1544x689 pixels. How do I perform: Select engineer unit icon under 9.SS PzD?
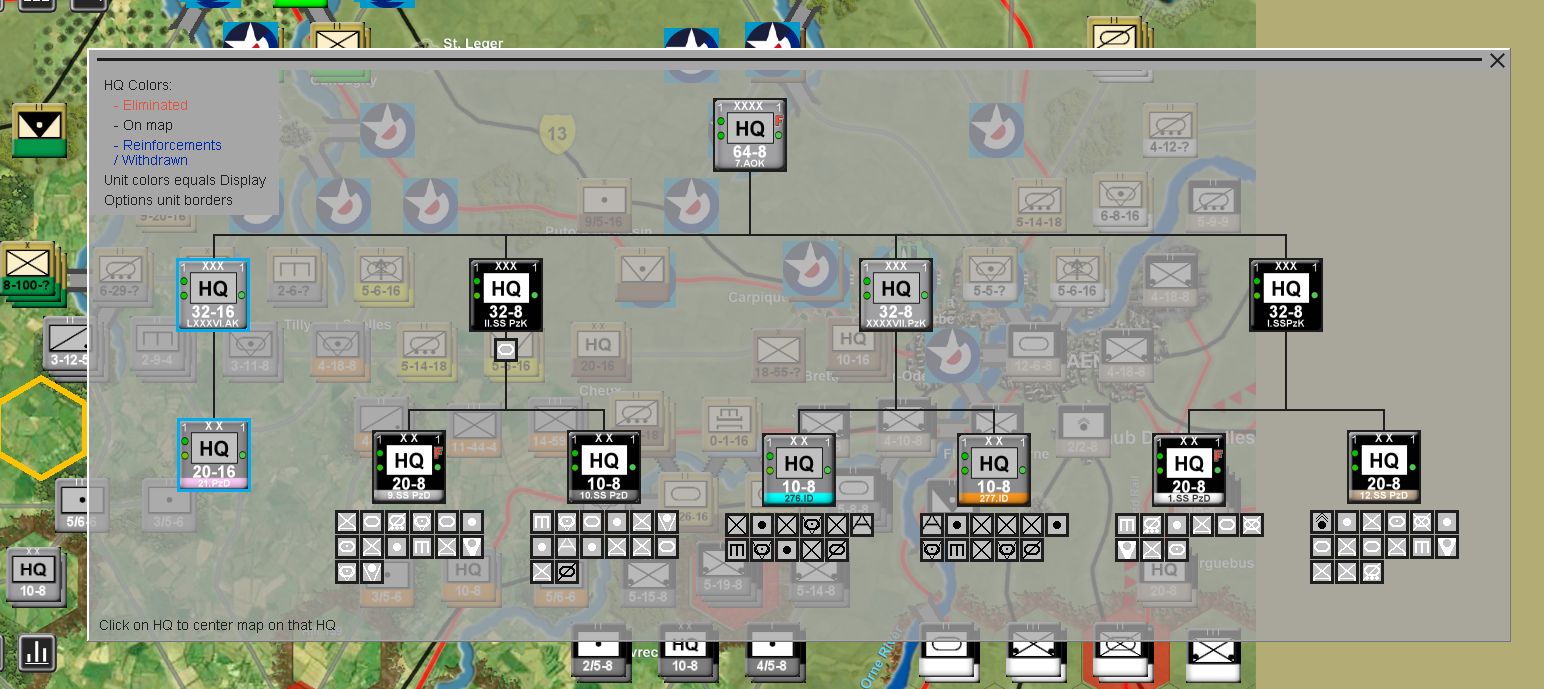421,547
